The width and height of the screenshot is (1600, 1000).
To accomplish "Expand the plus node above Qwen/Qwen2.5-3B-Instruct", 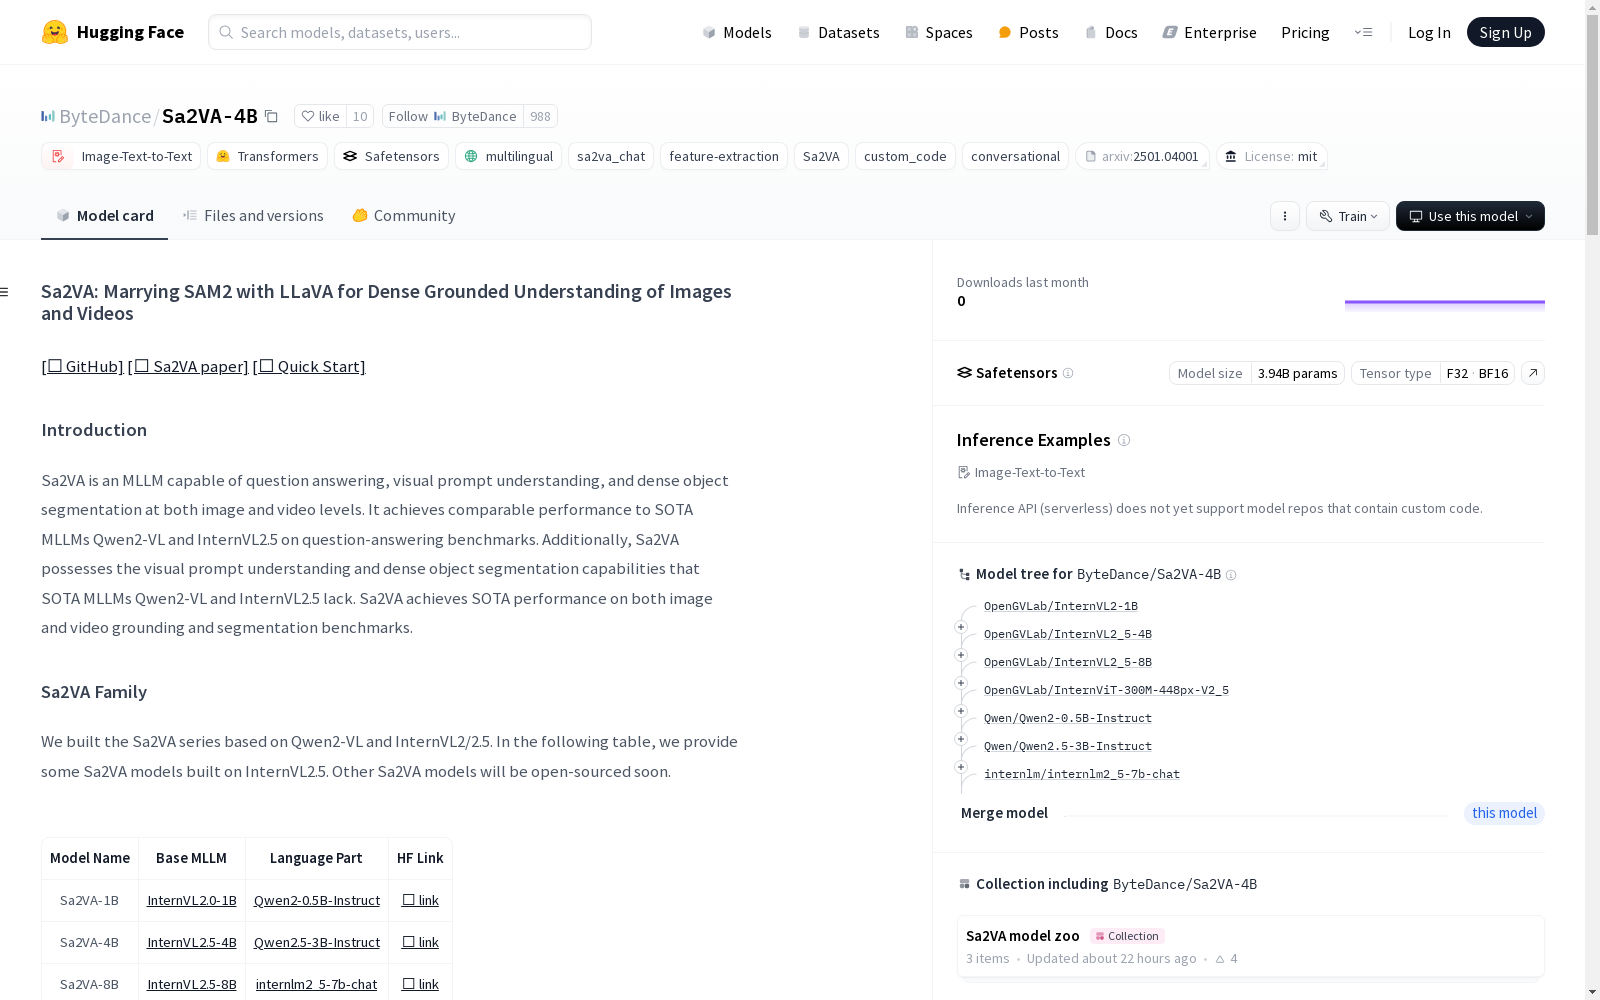I will coord(961,739).
